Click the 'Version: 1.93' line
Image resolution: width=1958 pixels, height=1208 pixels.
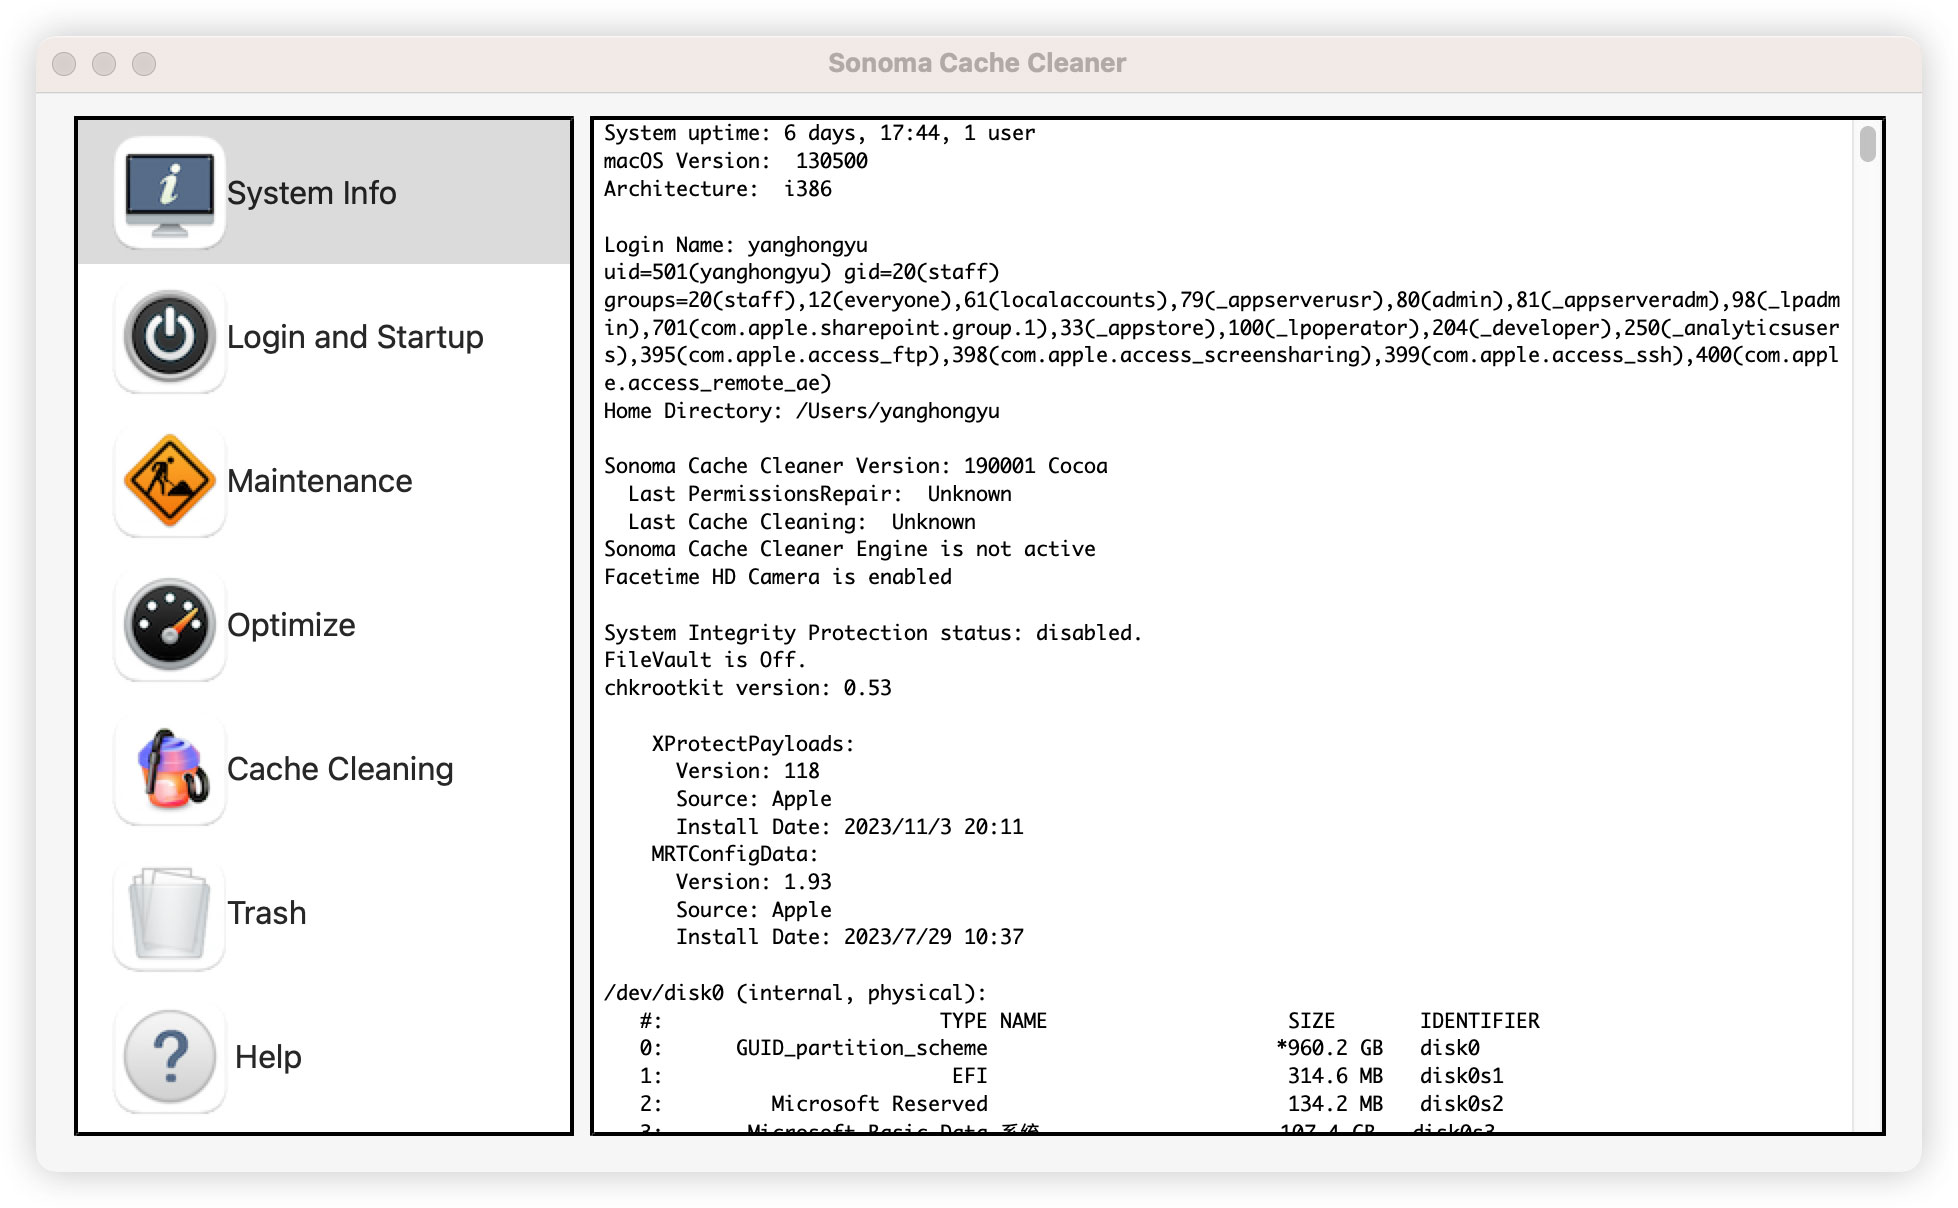pos(754,882)
